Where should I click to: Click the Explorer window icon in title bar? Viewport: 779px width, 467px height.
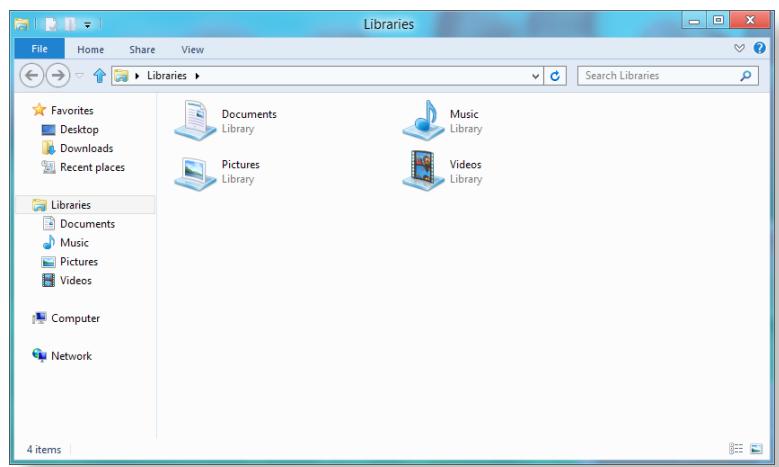21,23
